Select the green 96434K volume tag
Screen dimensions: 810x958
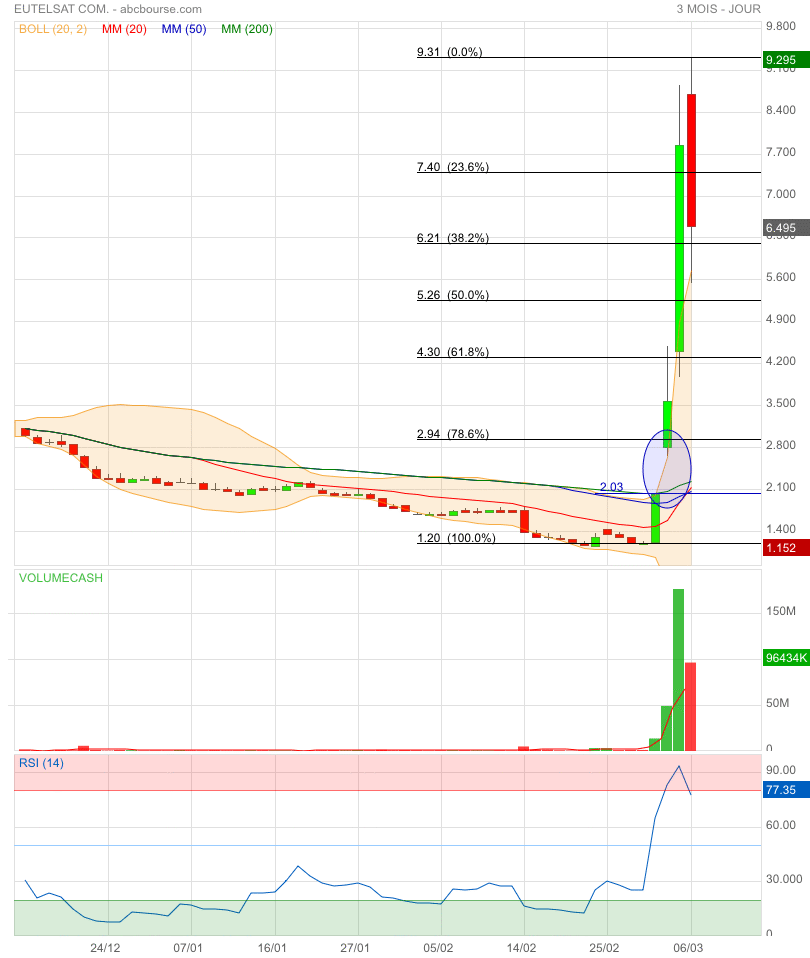[x=786, y=658]
